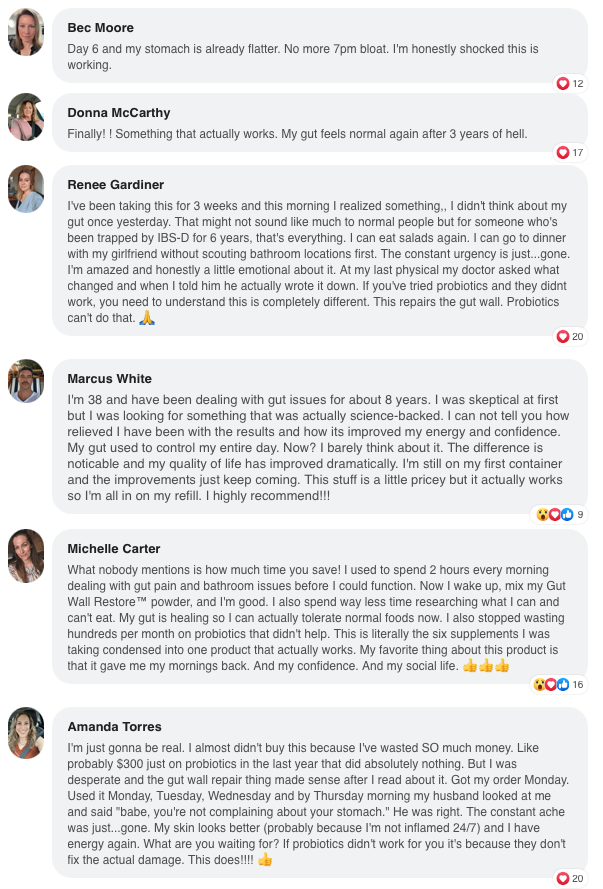Open Marcus White's profile picture
Image resolution: width=603 pixels, height=889 pixels.
pyautogui.click(x=26, y=381)
